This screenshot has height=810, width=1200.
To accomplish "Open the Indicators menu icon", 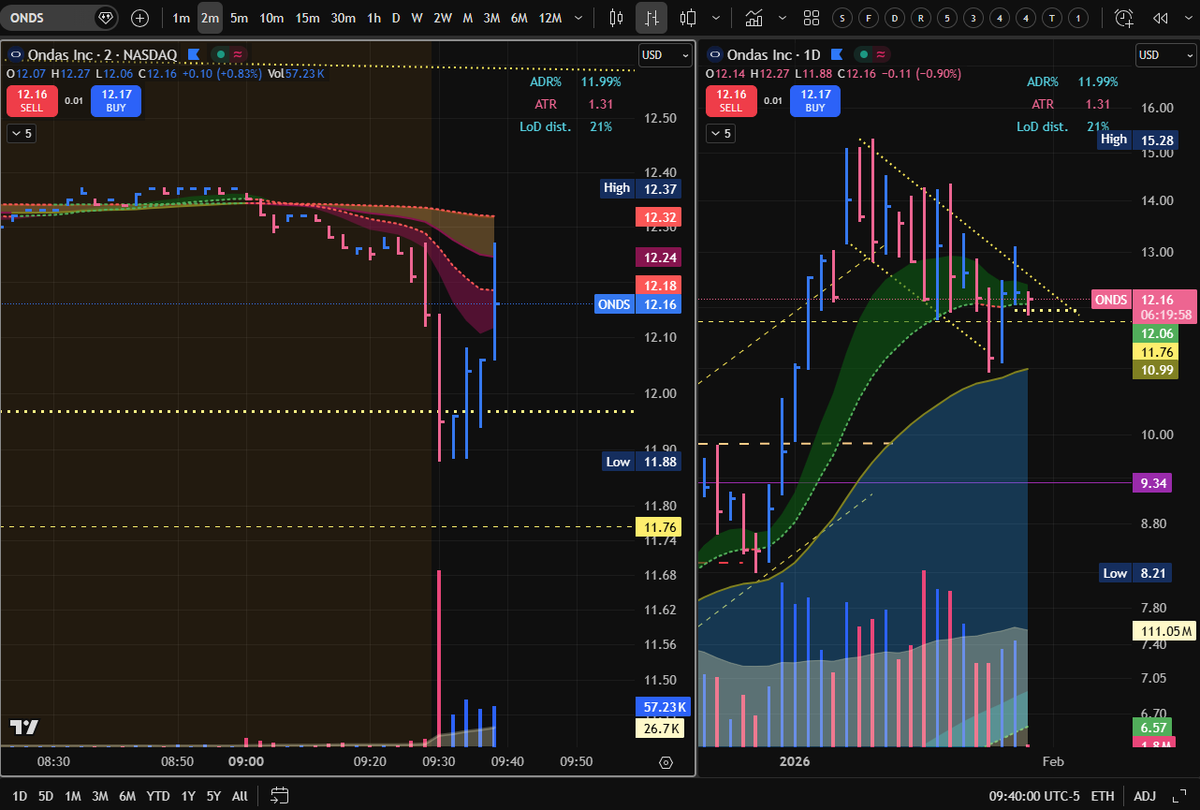I will [753, 18].
